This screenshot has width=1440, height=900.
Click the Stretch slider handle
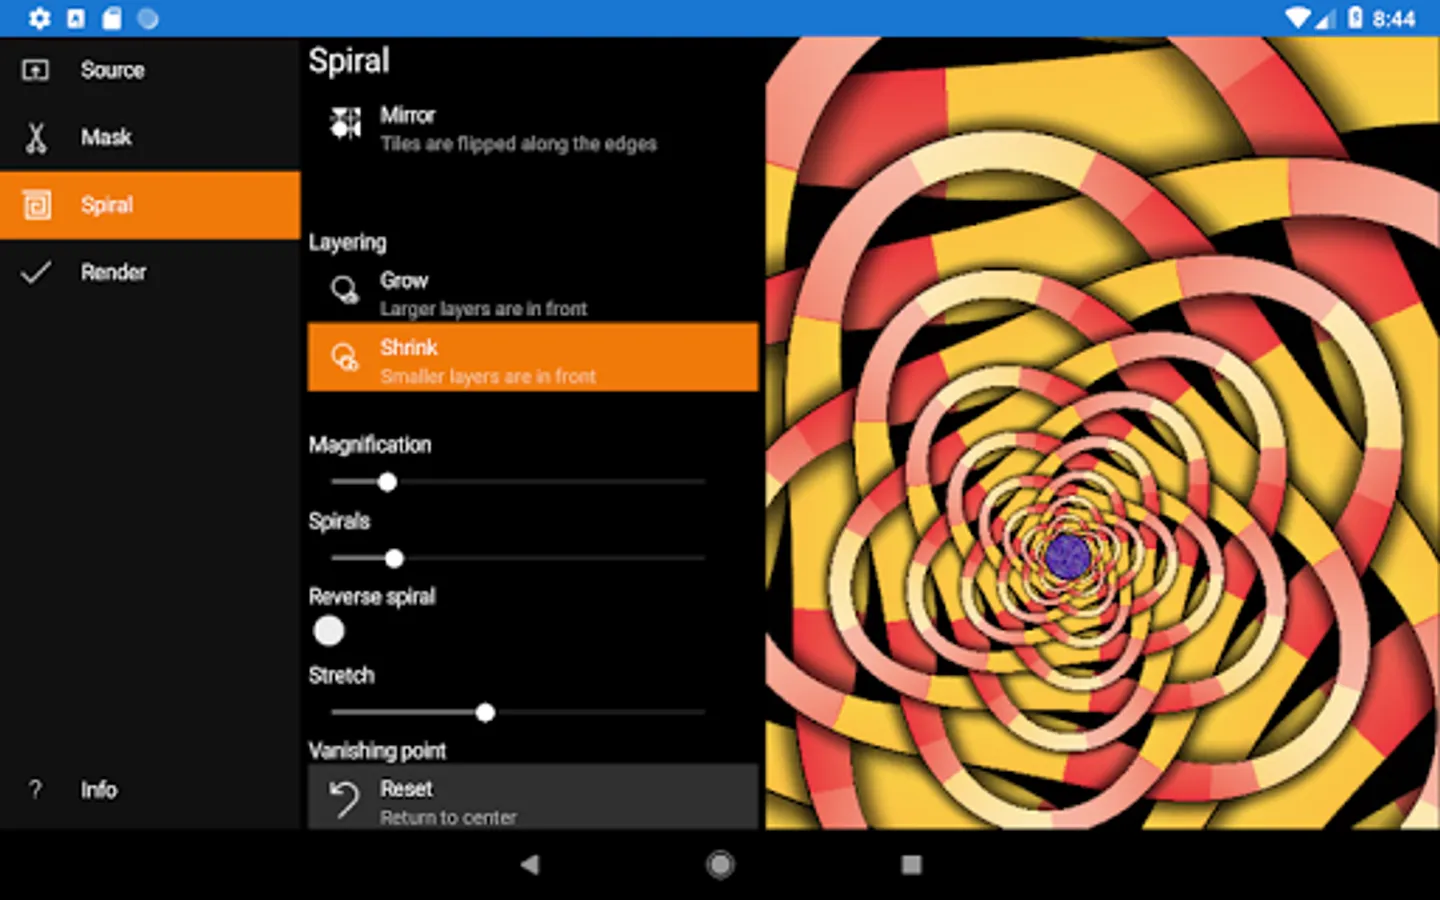[x=486, y=713]
